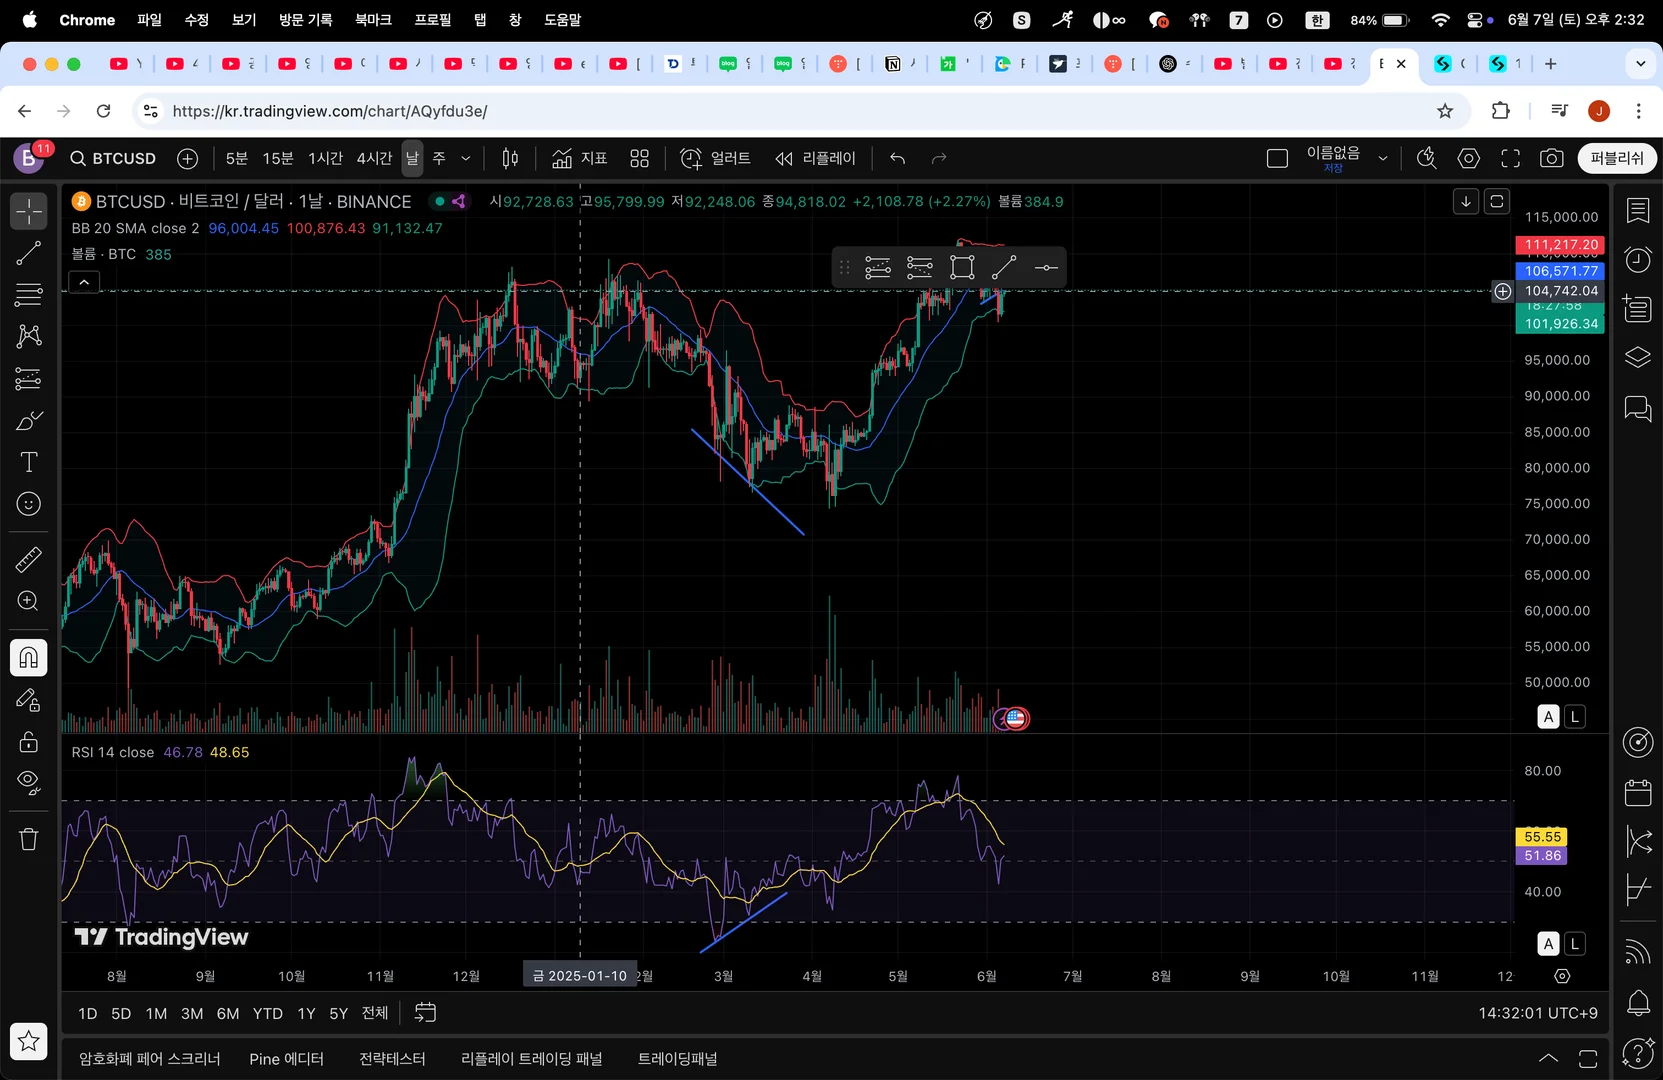The width and height of the screenshot is (1663, 1080).
Task: Open the help center question icon
Action: 1638,1052
